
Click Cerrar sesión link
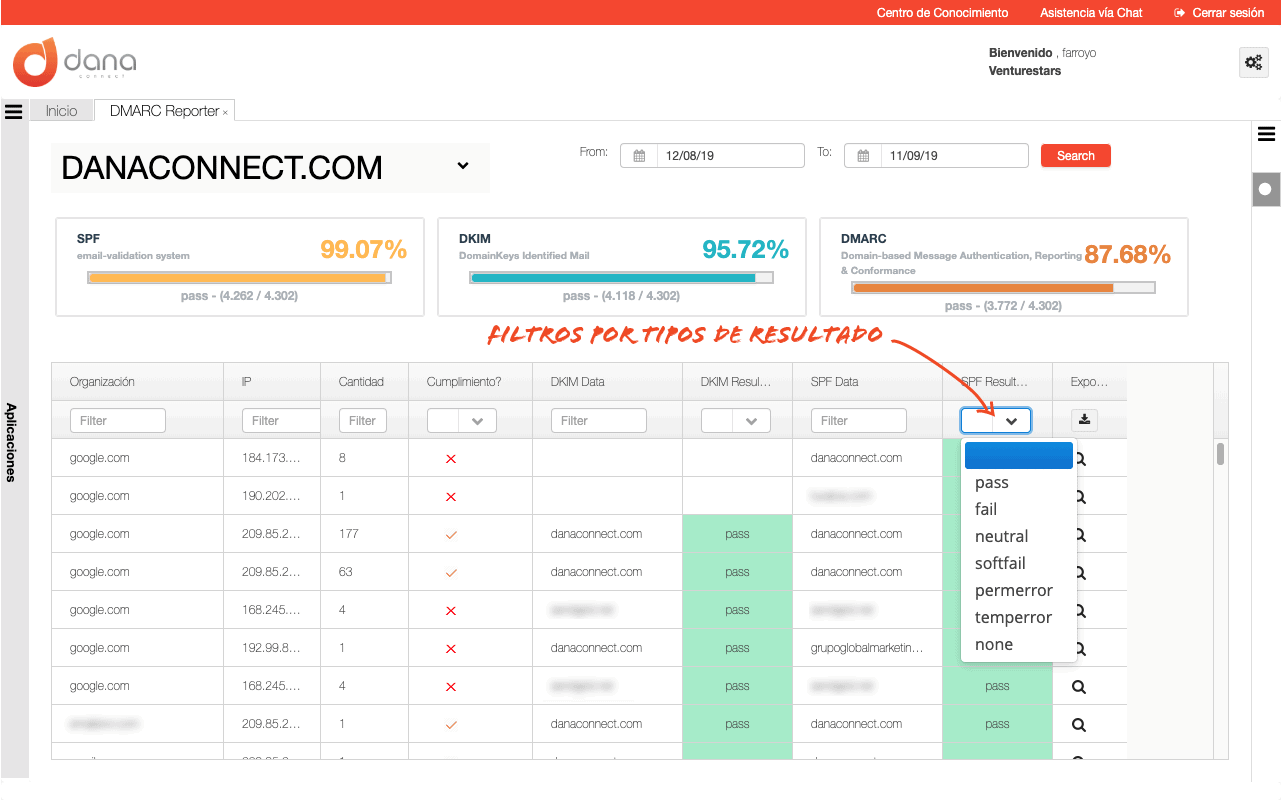1229,13
